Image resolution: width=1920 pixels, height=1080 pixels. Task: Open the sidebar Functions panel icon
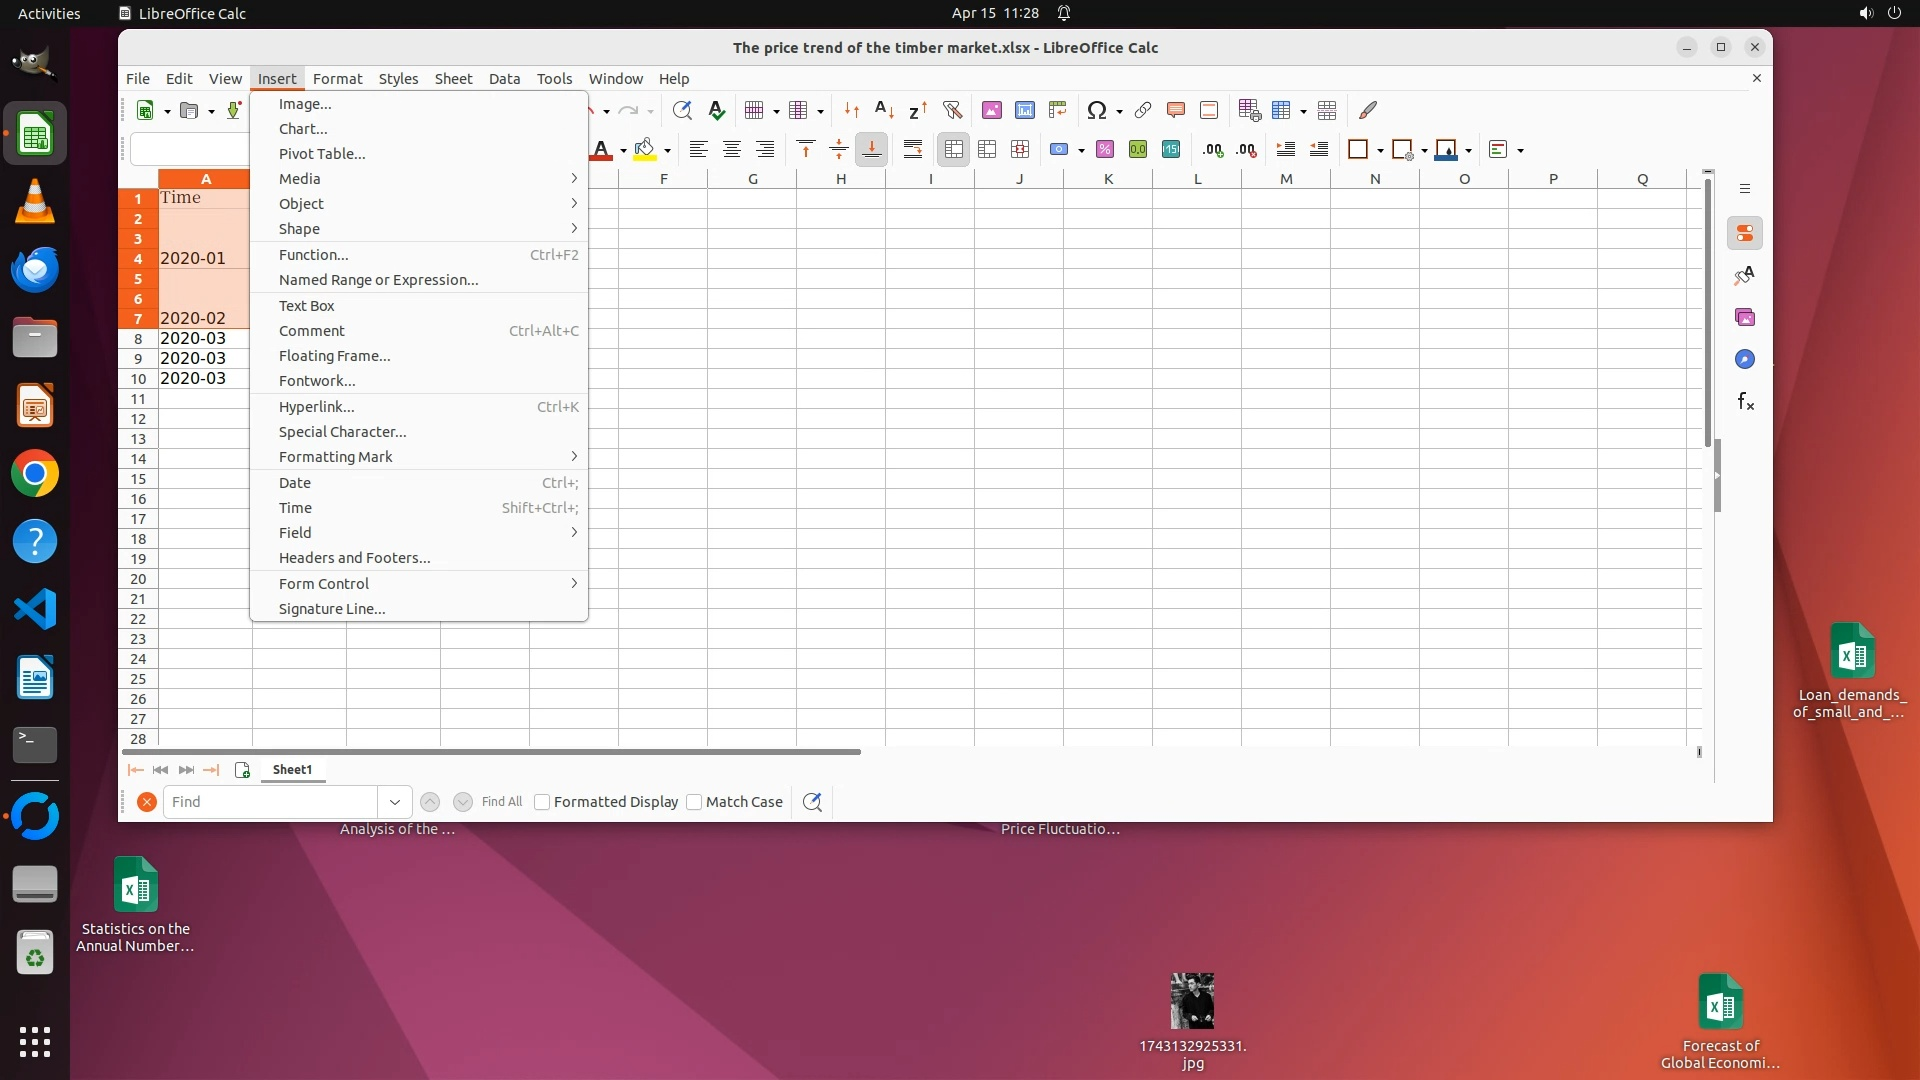(x=1745, y=402)
